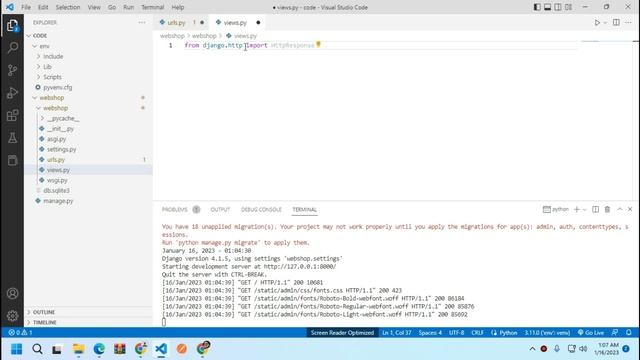Open new terminal launch profile dropdown
640x360 pixels.
click(584, 210)
